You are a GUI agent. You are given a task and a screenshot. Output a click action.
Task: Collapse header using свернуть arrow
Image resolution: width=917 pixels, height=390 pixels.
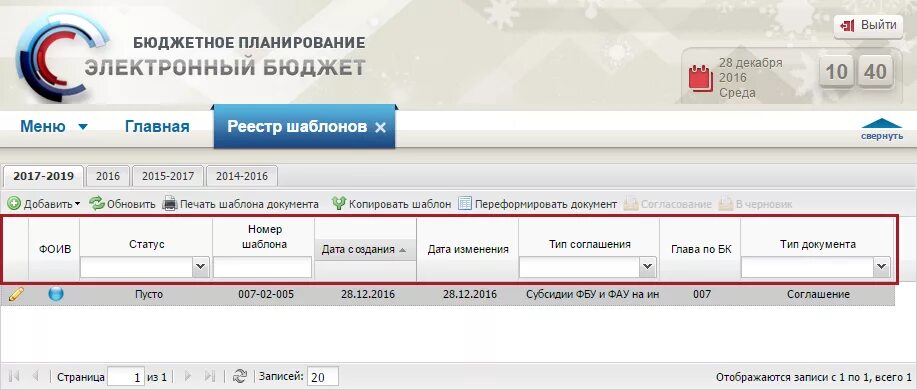point(882,129)
